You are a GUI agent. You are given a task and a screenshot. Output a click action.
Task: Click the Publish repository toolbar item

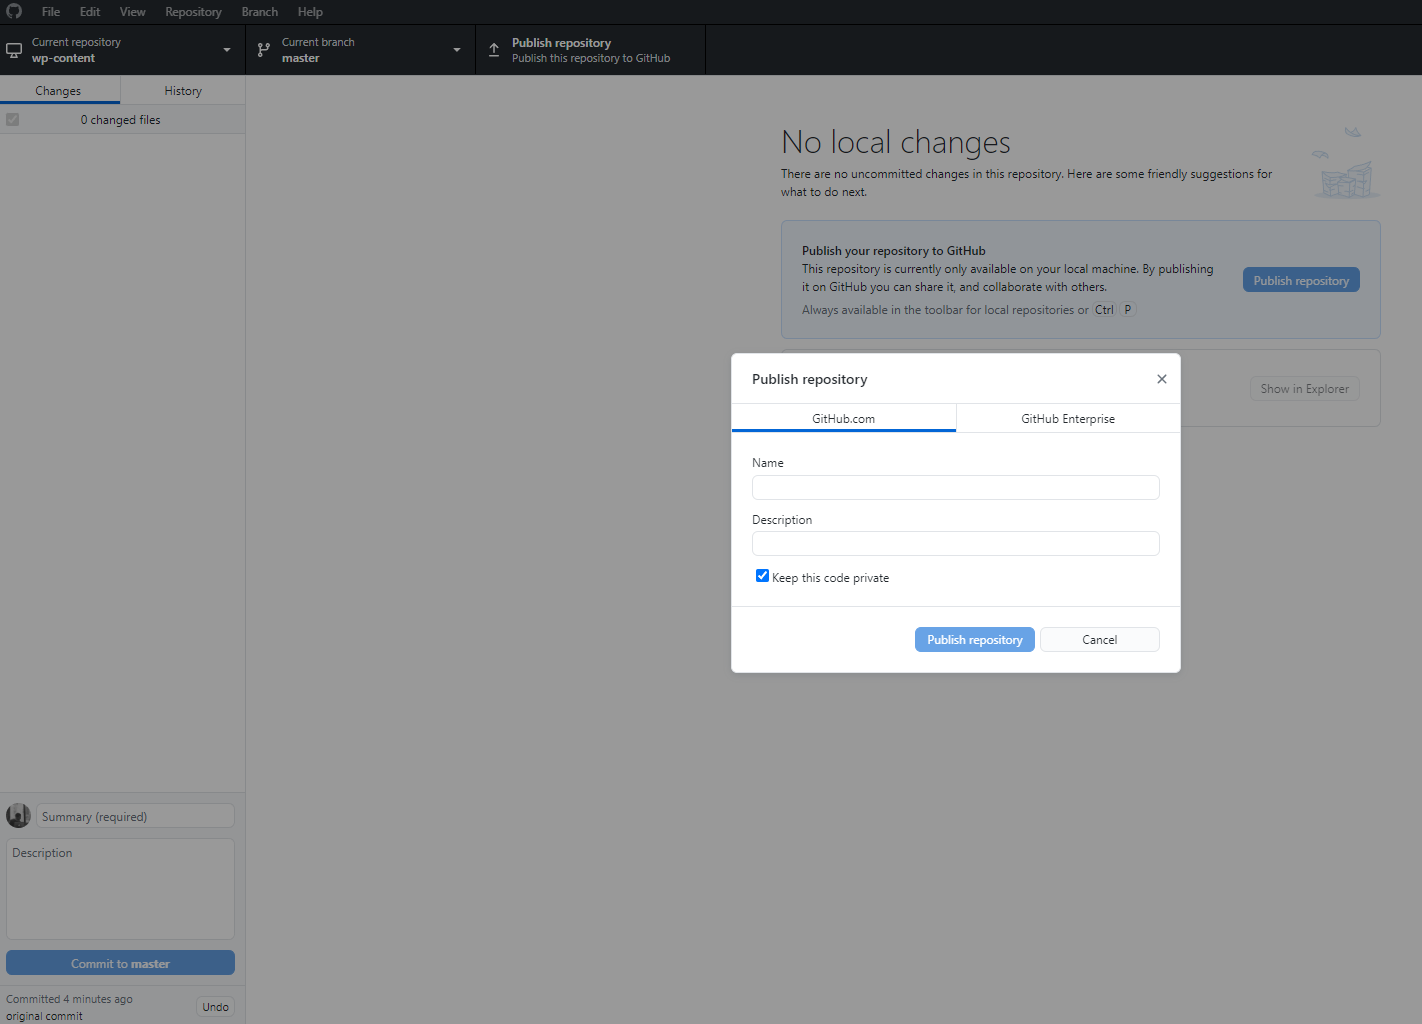(x=591, y=50)
